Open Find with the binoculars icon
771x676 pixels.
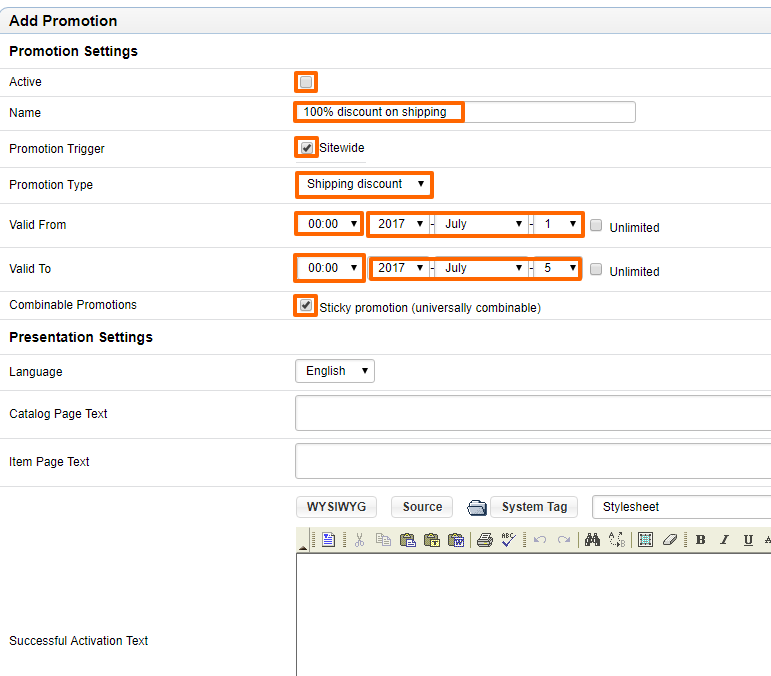click(592, 540)
